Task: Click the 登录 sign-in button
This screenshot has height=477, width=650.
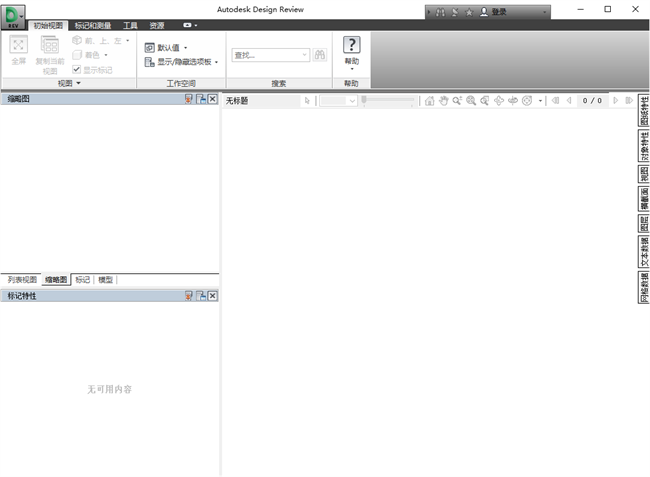Action: tap(494, 12)
